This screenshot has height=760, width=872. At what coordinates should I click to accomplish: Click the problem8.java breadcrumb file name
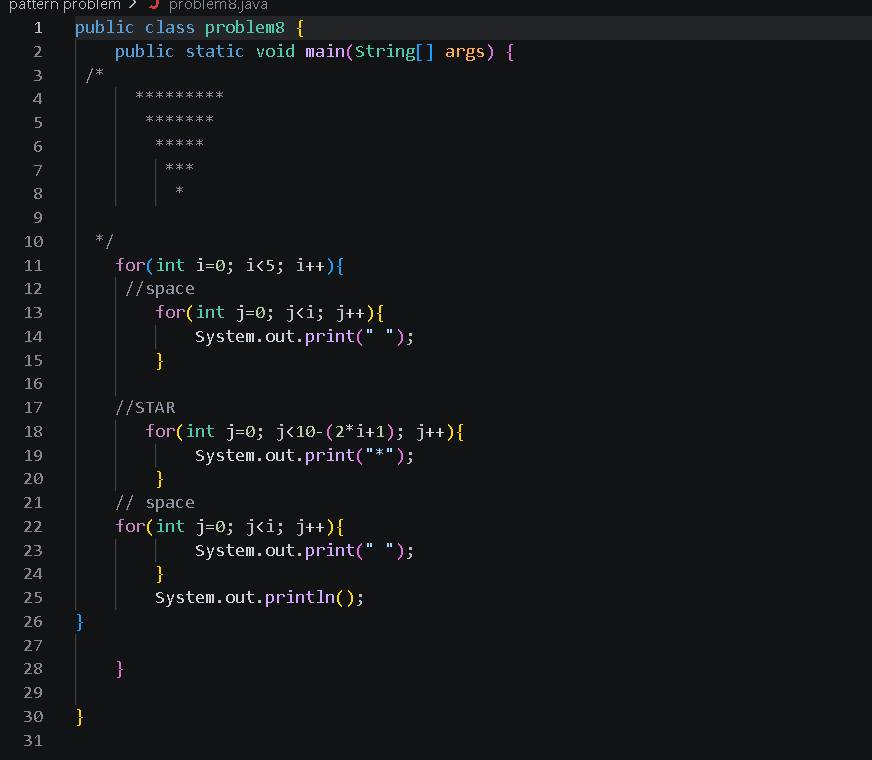click(x=218, y=5)
